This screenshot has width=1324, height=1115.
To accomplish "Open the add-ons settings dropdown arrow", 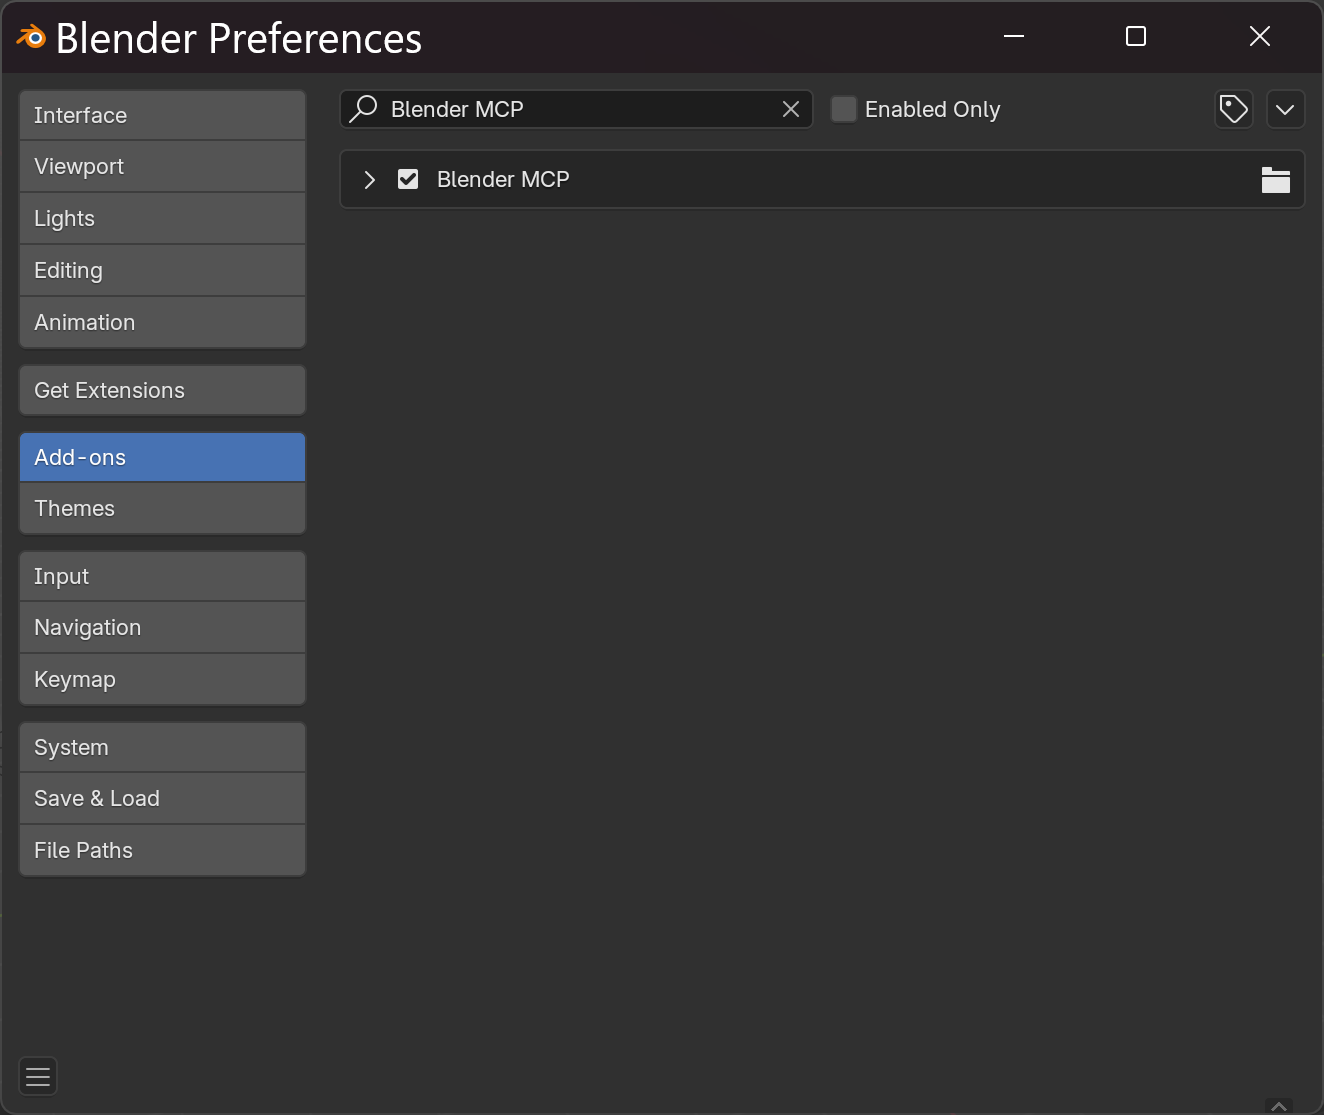I will tap(1285, 109).
